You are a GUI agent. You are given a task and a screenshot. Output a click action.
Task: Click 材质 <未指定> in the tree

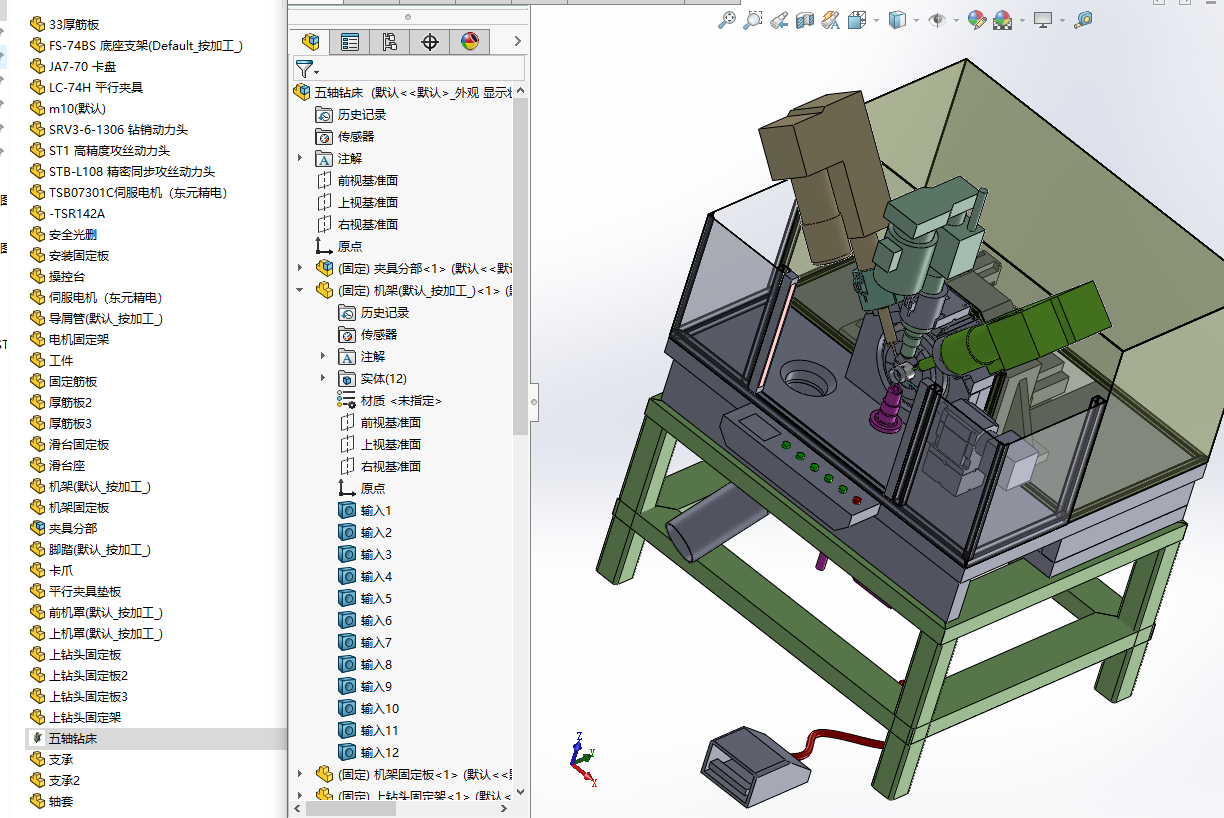click(400, 400)
